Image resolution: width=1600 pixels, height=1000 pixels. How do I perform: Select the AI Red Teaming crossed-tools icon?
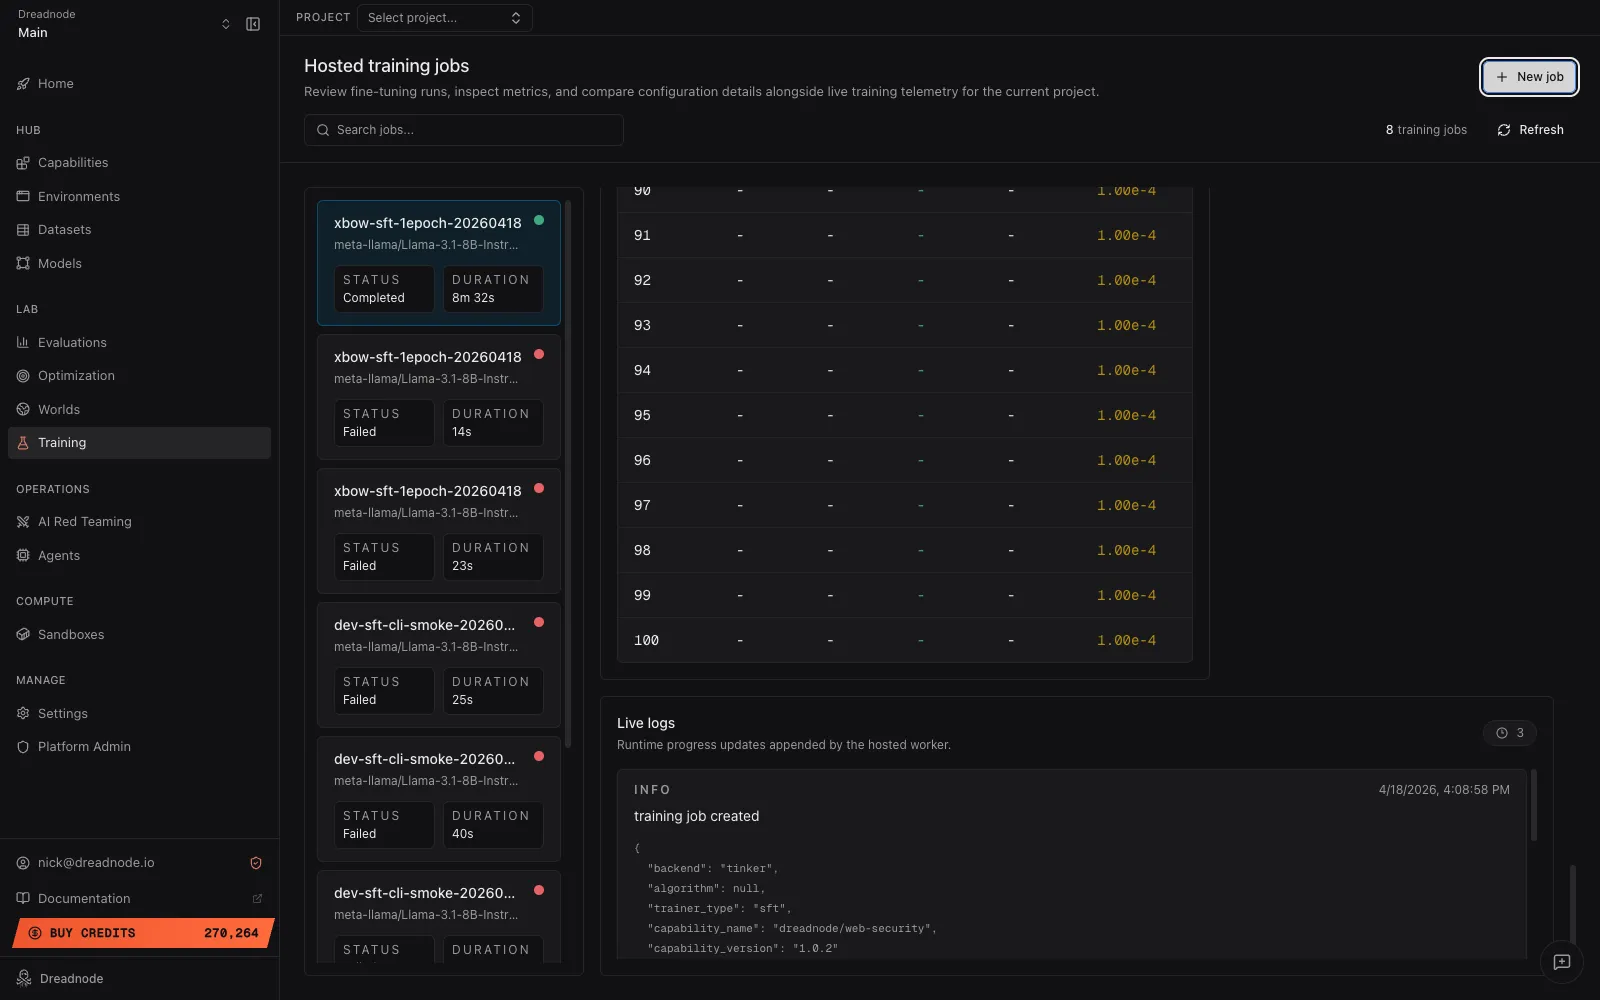tap(24, 521)
